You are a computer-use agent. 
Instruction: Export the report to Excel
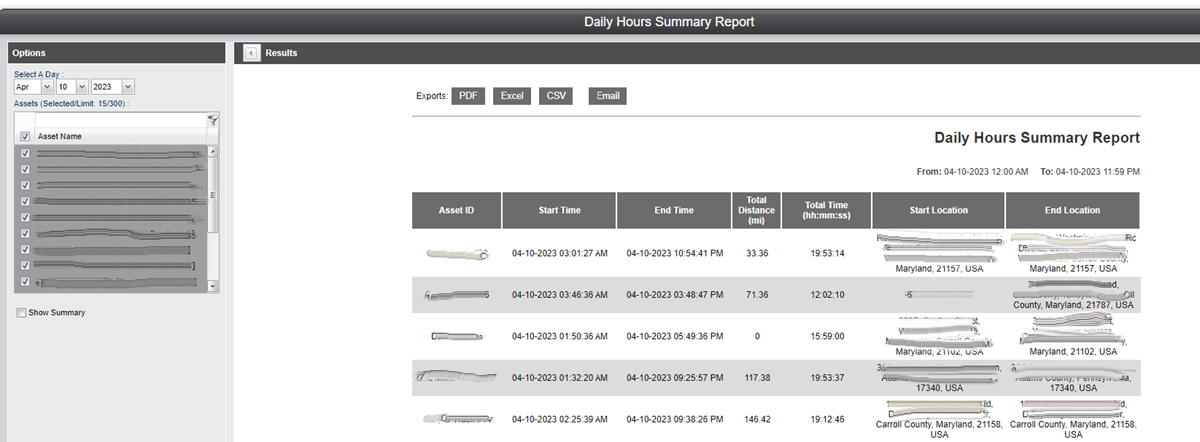[x=512, y=96]
